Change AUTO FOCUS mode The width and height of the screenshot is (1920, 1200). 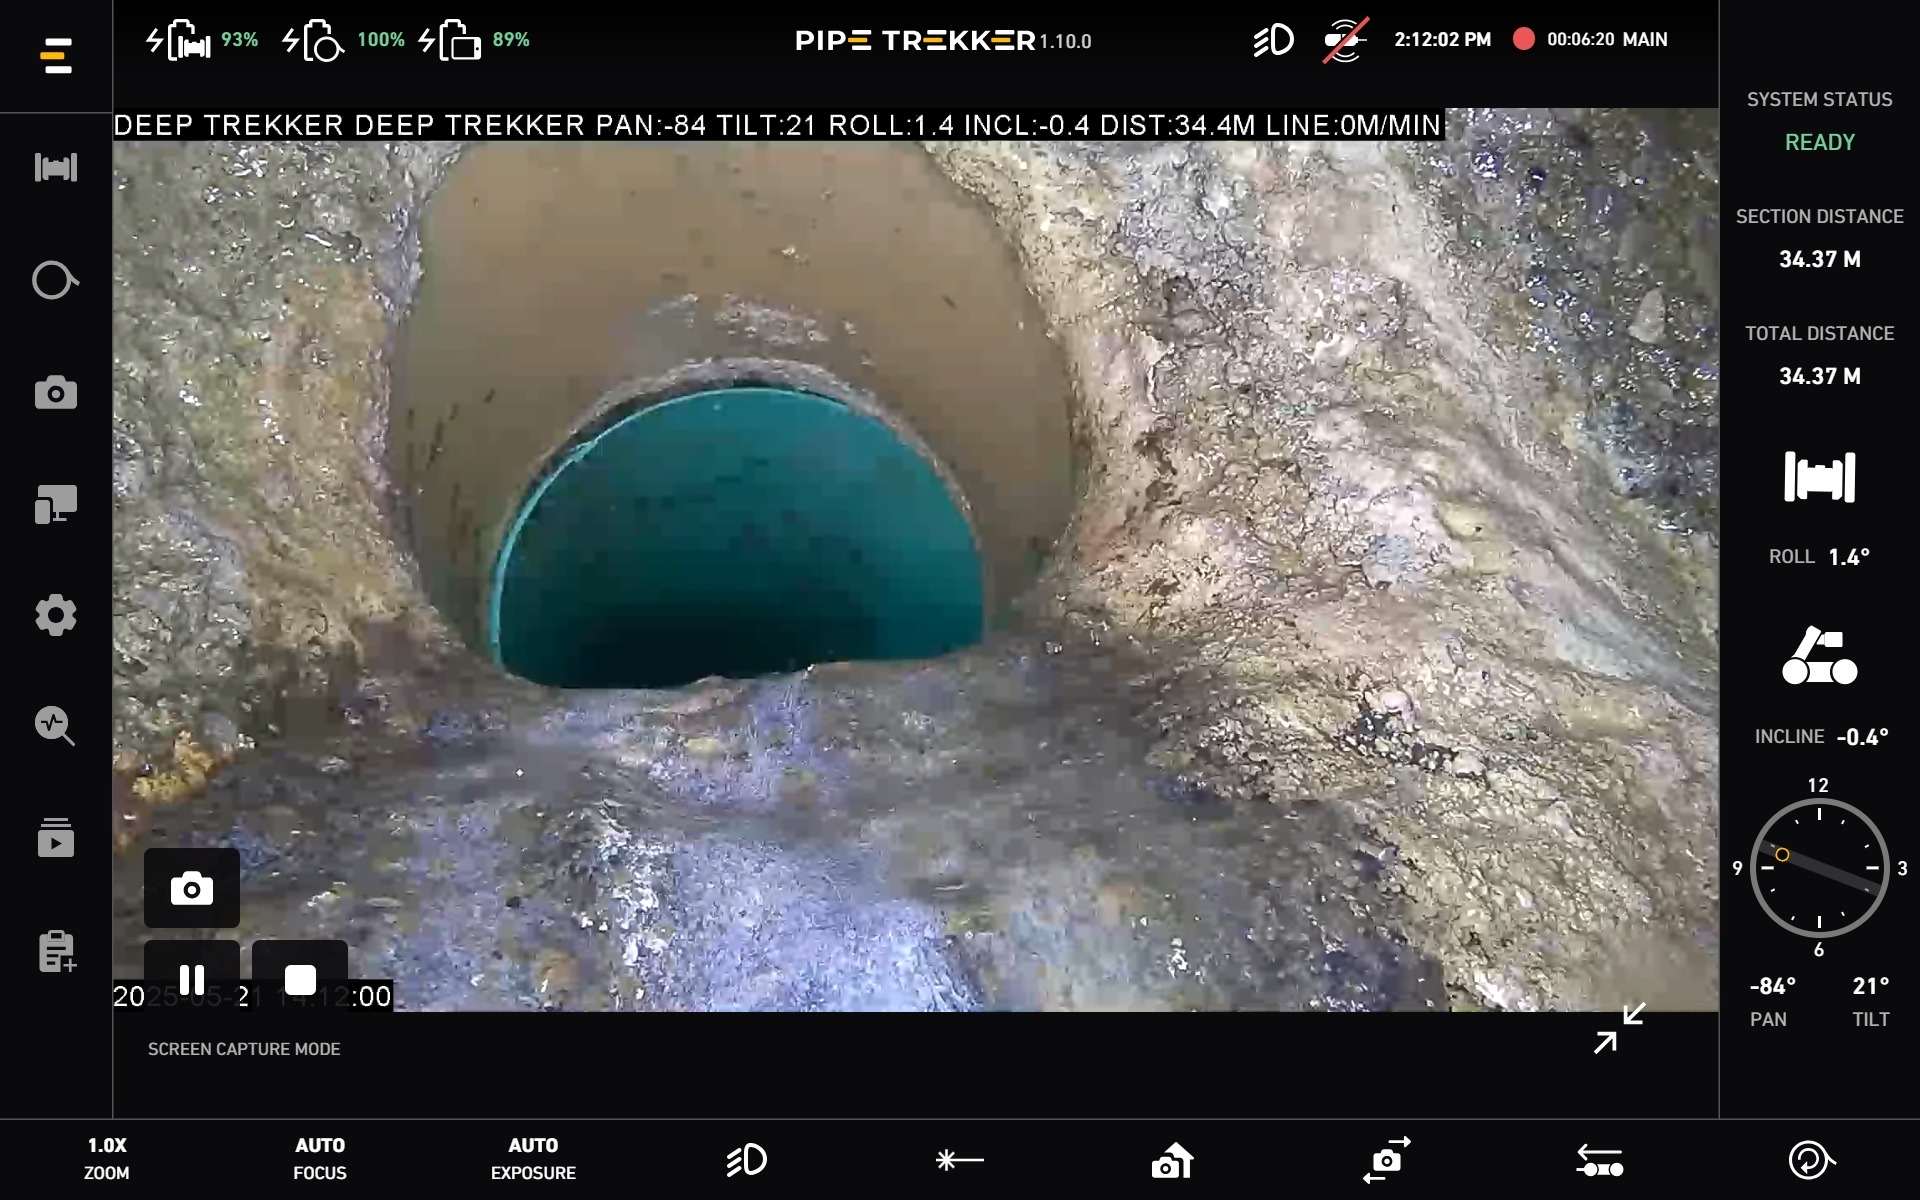(319, 1158)
